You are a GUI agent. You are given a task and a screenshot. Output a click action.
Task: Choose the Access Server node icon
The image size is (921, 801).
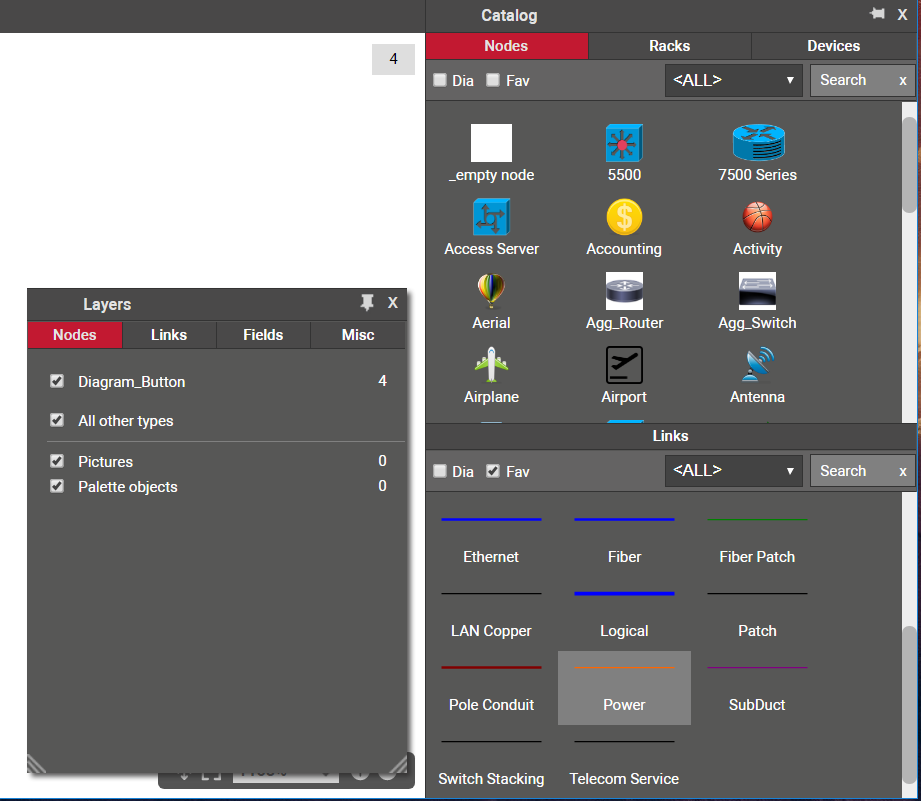coord(491,217)
